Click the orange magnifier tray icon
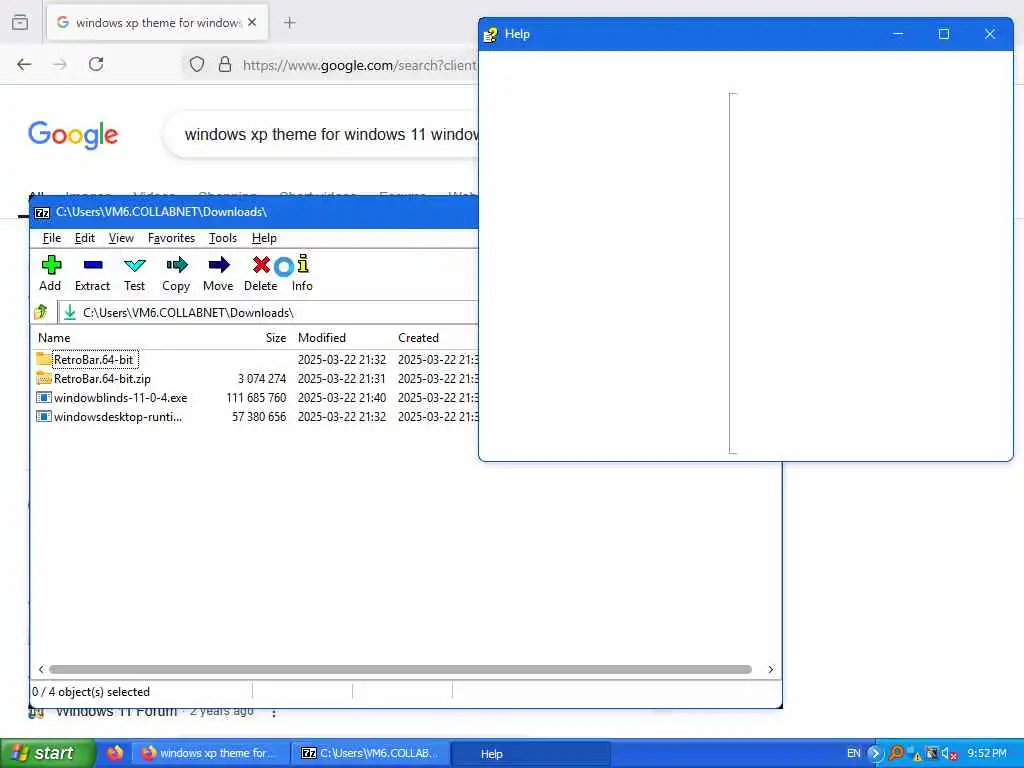Viewport: 1024px width, 768px height. coord(897,753)
